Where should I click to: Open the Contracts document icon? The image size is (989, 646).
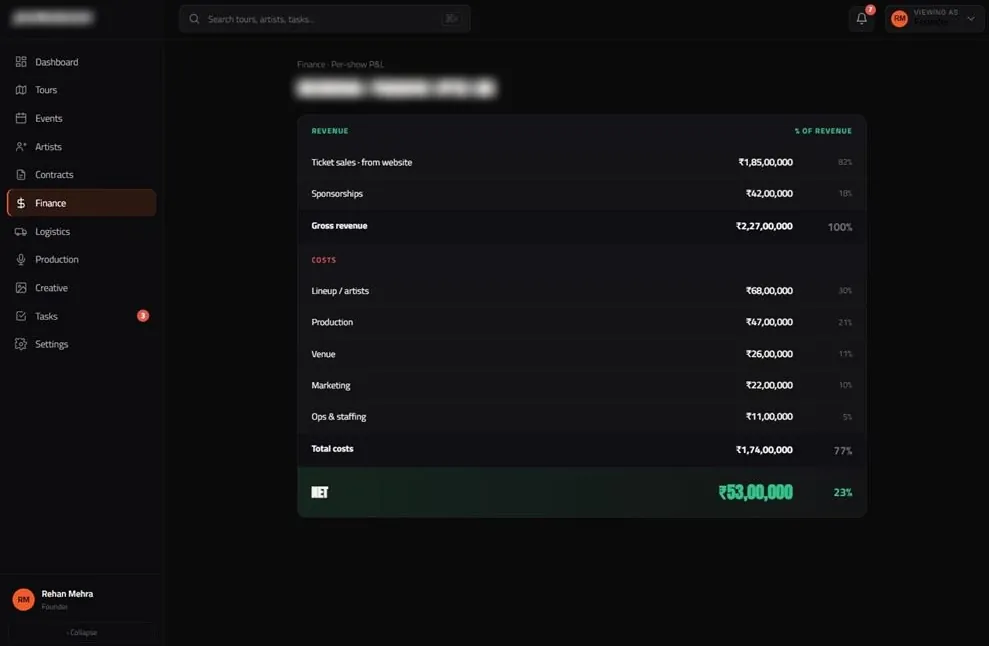pyautogui.click(x=21, y=175)
